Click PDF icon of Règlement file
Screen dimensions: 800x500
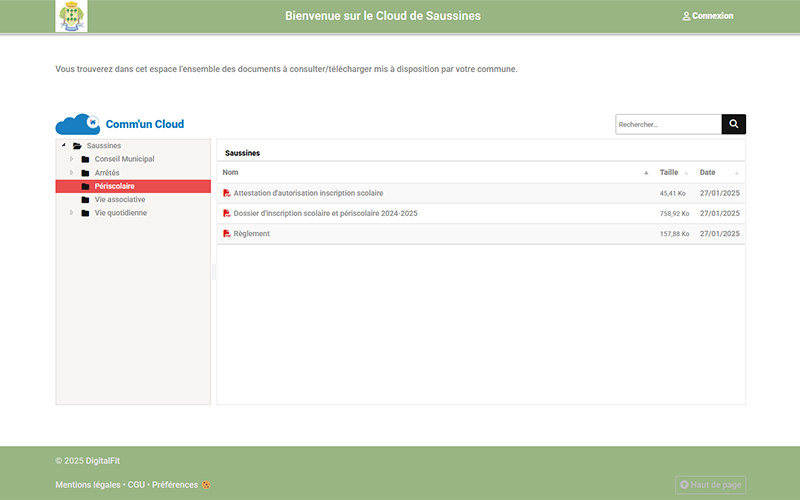pyautogui.click(x=227, y=234)
